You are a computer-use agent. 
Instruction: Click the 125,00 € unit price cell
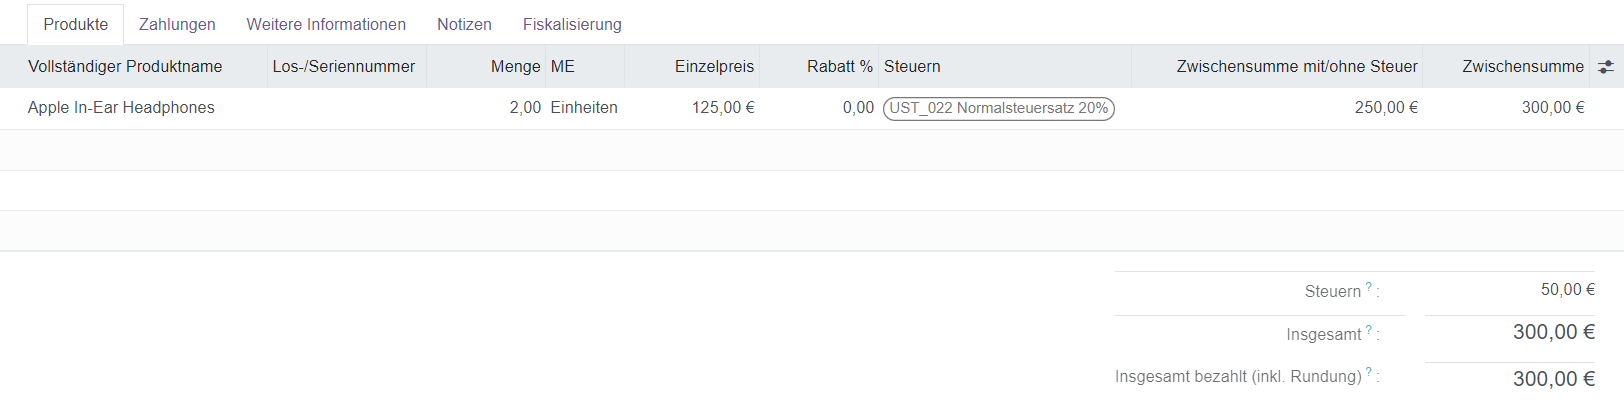(722, 108)
